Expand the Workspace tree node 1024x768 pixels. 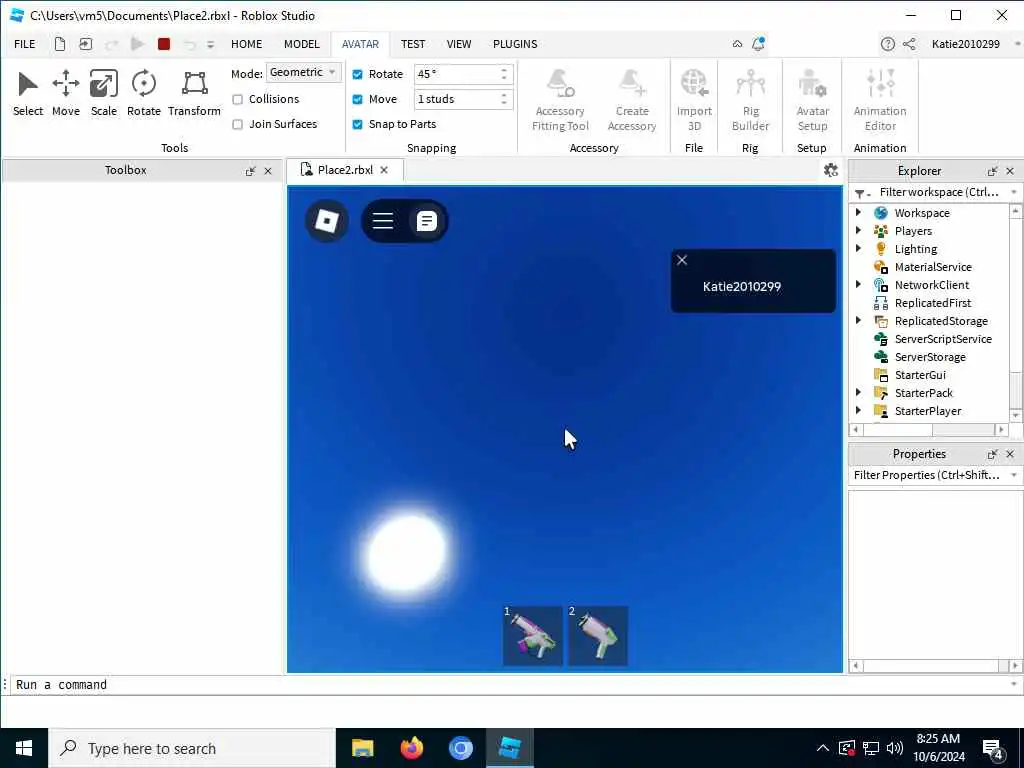[x=859, y=212]
